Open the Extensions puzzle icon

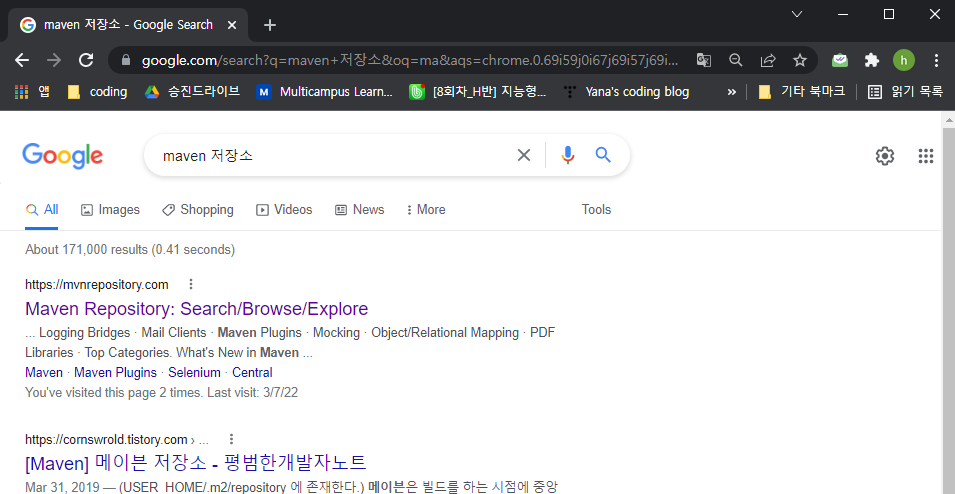tap(872, 60)
